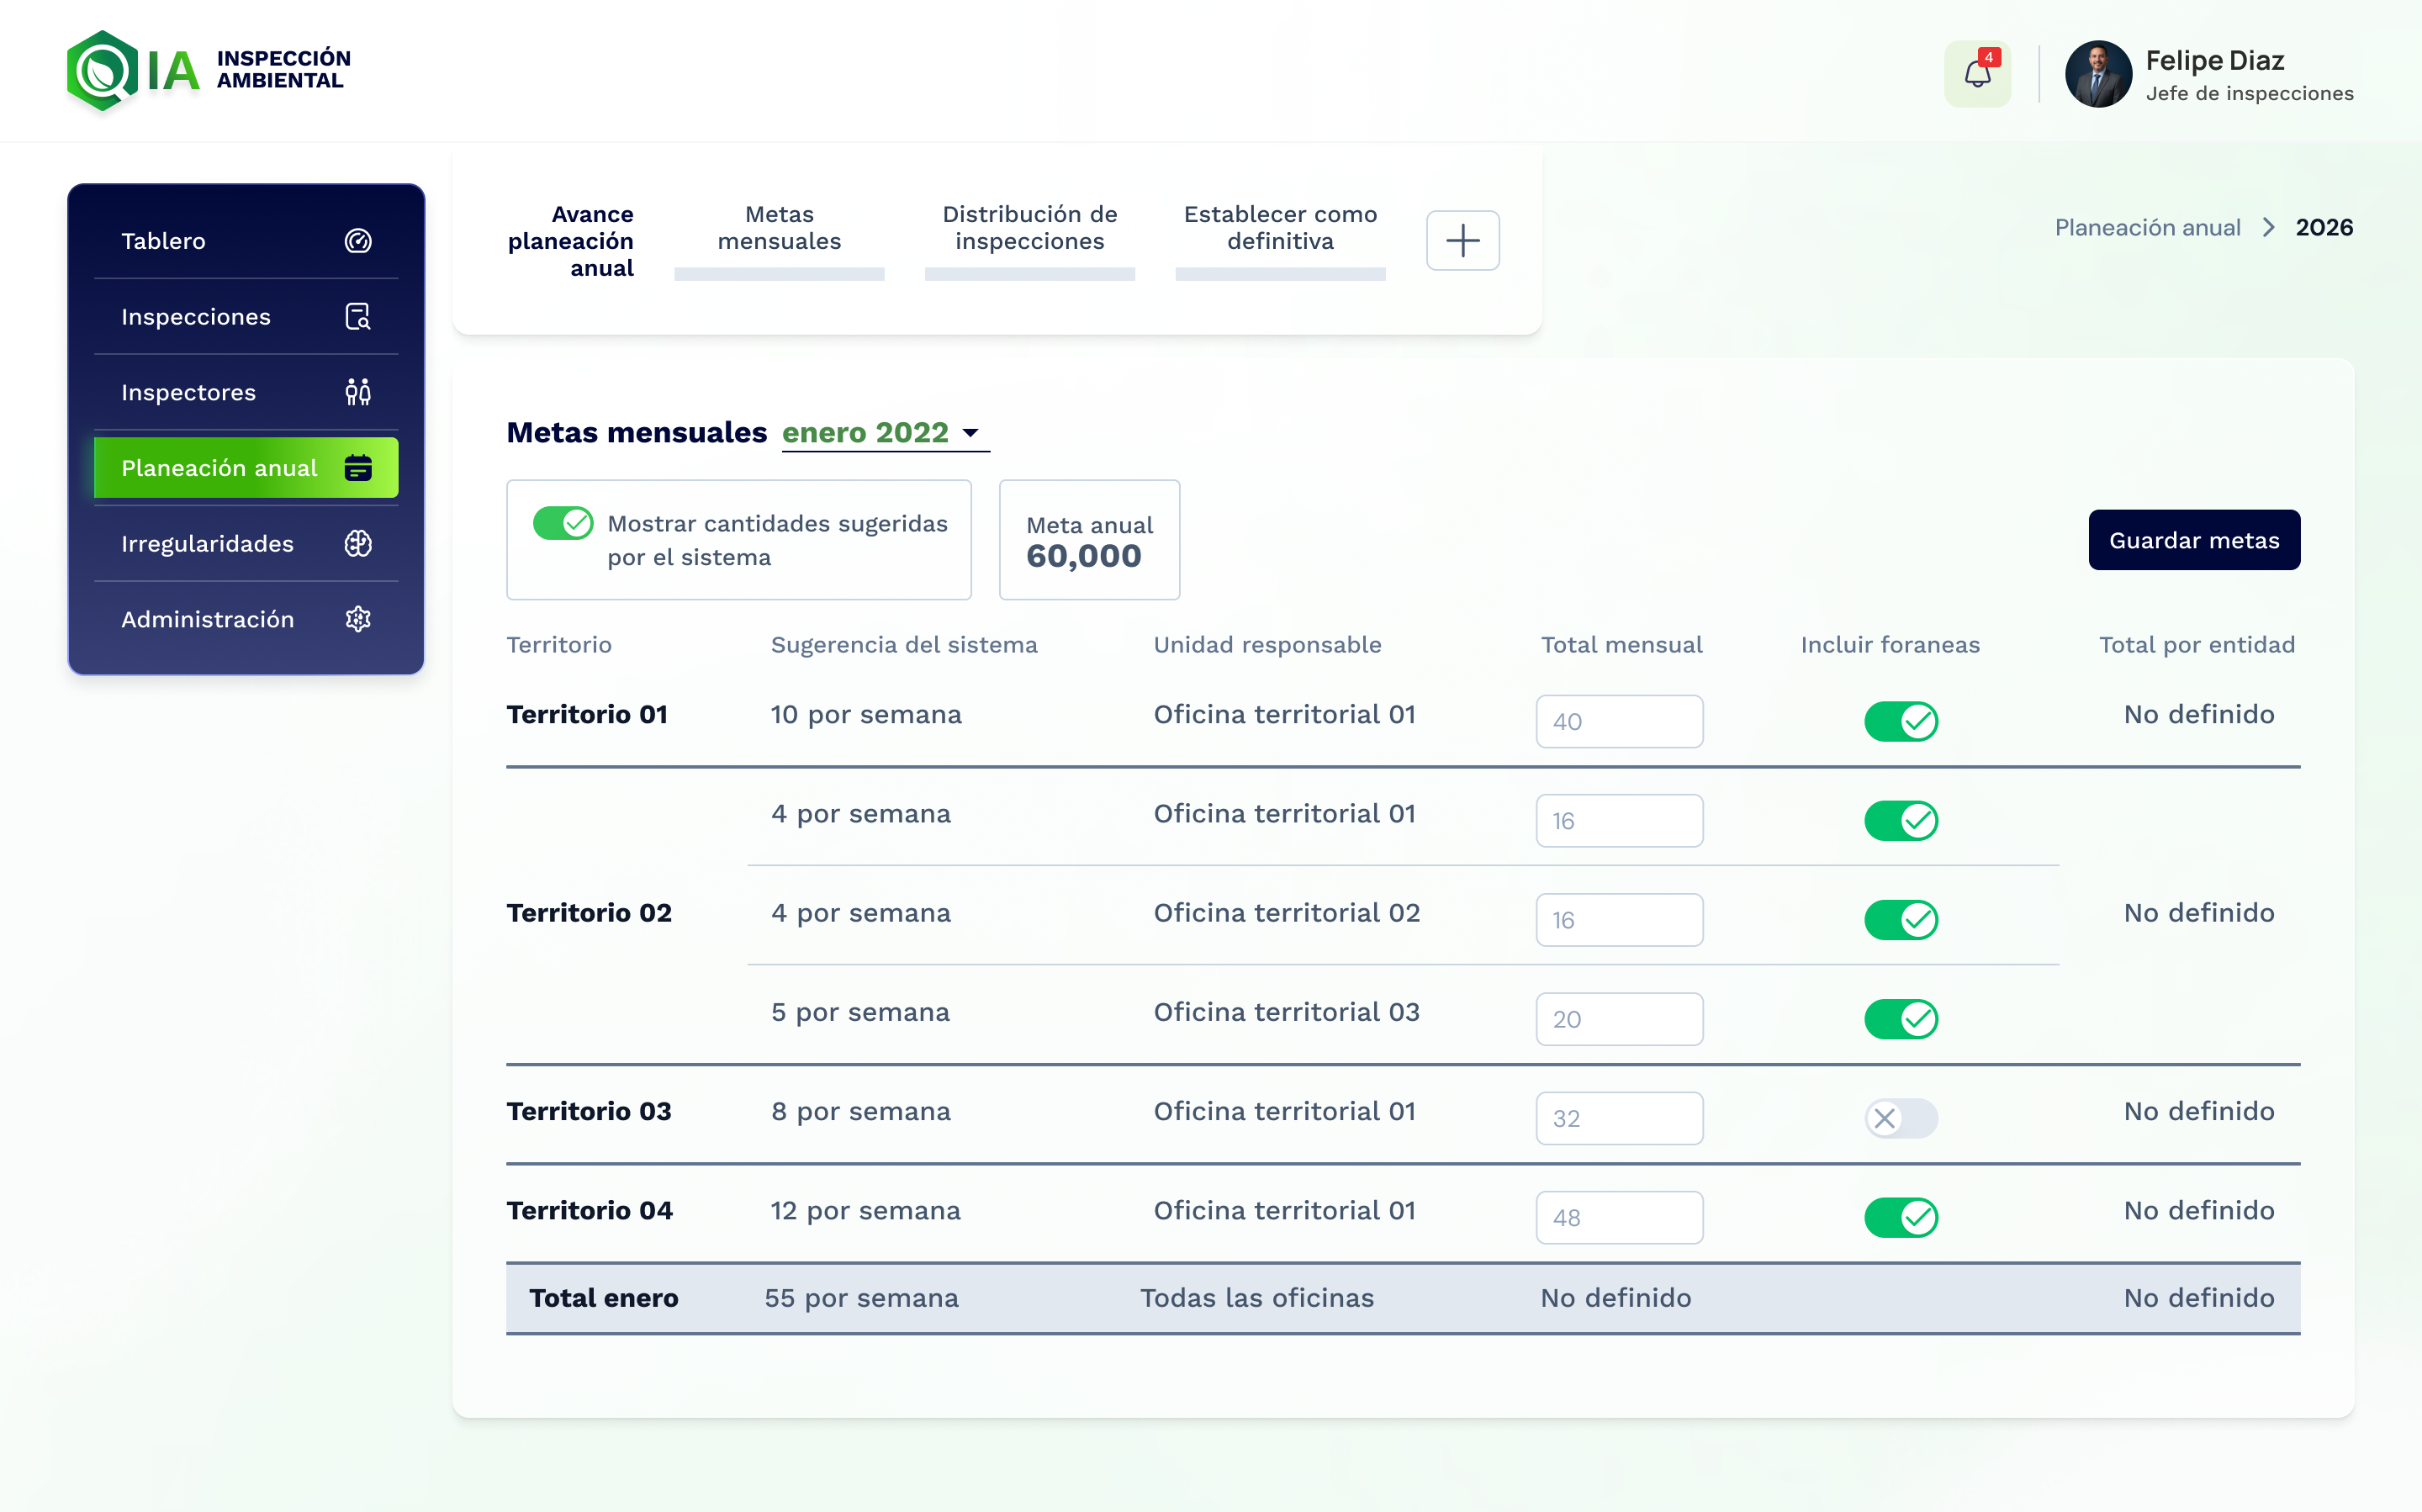Click the Irregularidades sidebar icon

tap(358, 544)
